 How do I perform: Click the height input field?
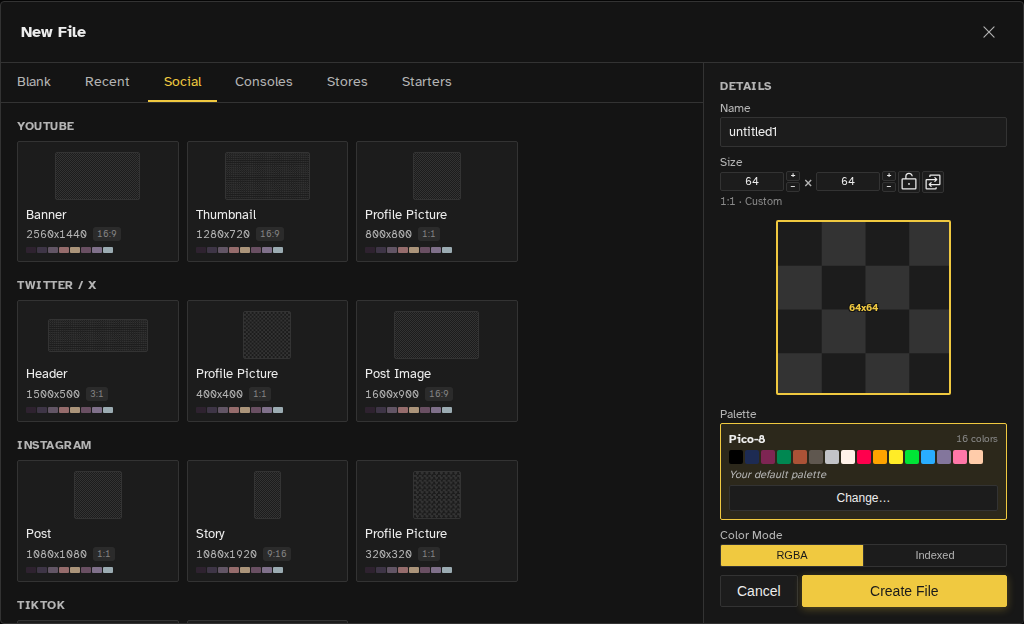tap(848, 181)
